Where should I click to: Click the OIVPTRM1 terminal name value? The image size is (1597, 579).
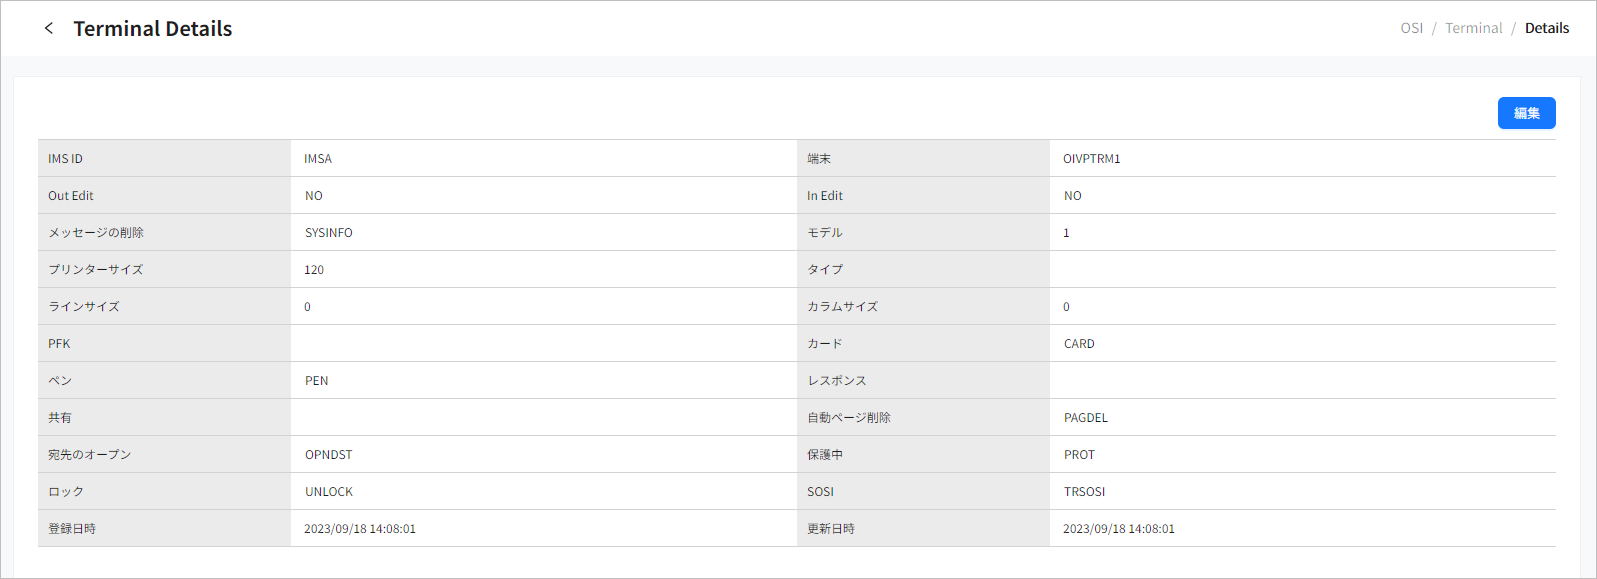coord(1091,159)
